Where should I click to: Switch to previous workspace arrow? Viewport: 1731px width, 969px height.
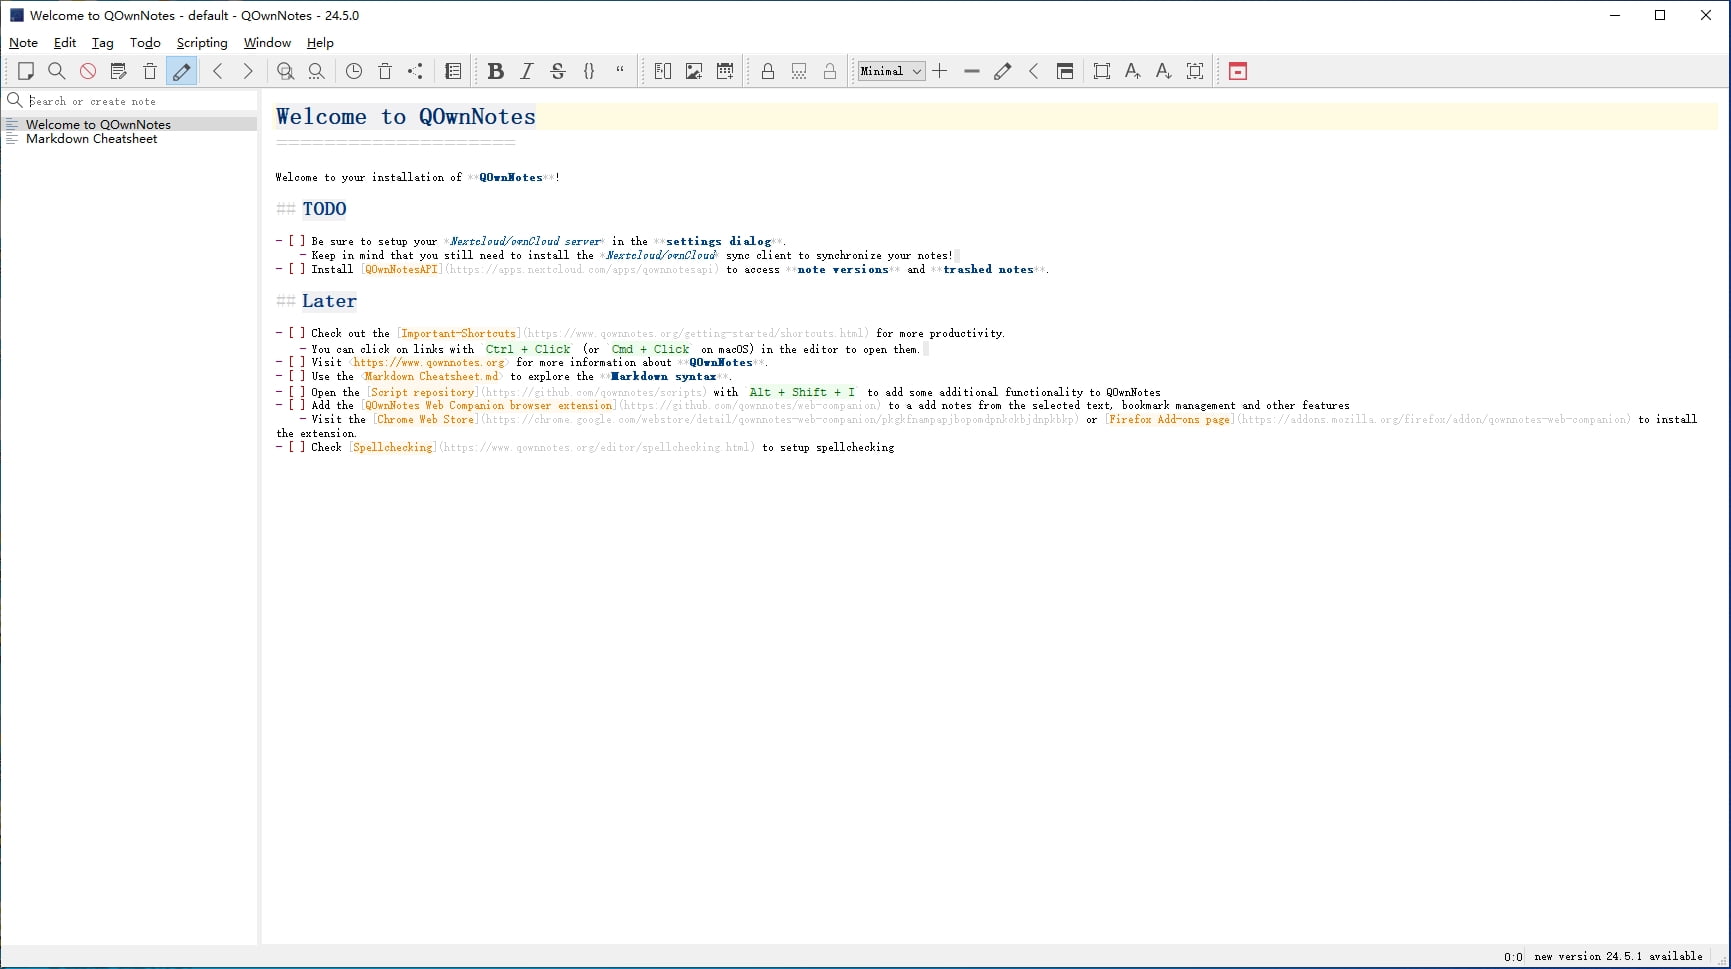pyautogui.click(x=1034, y=71)
